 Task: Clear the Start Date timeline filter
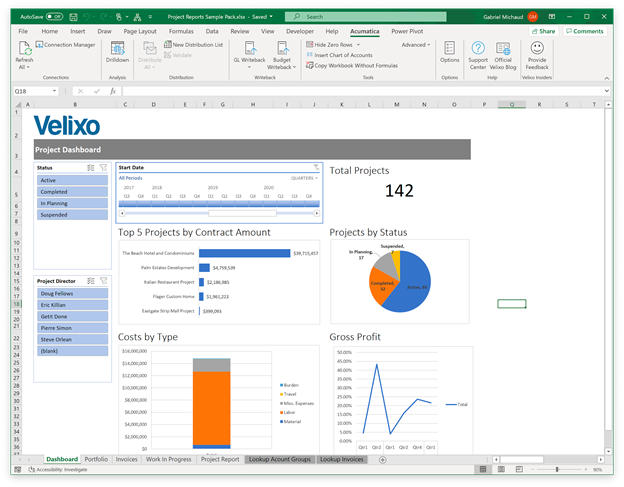(316, 167)
